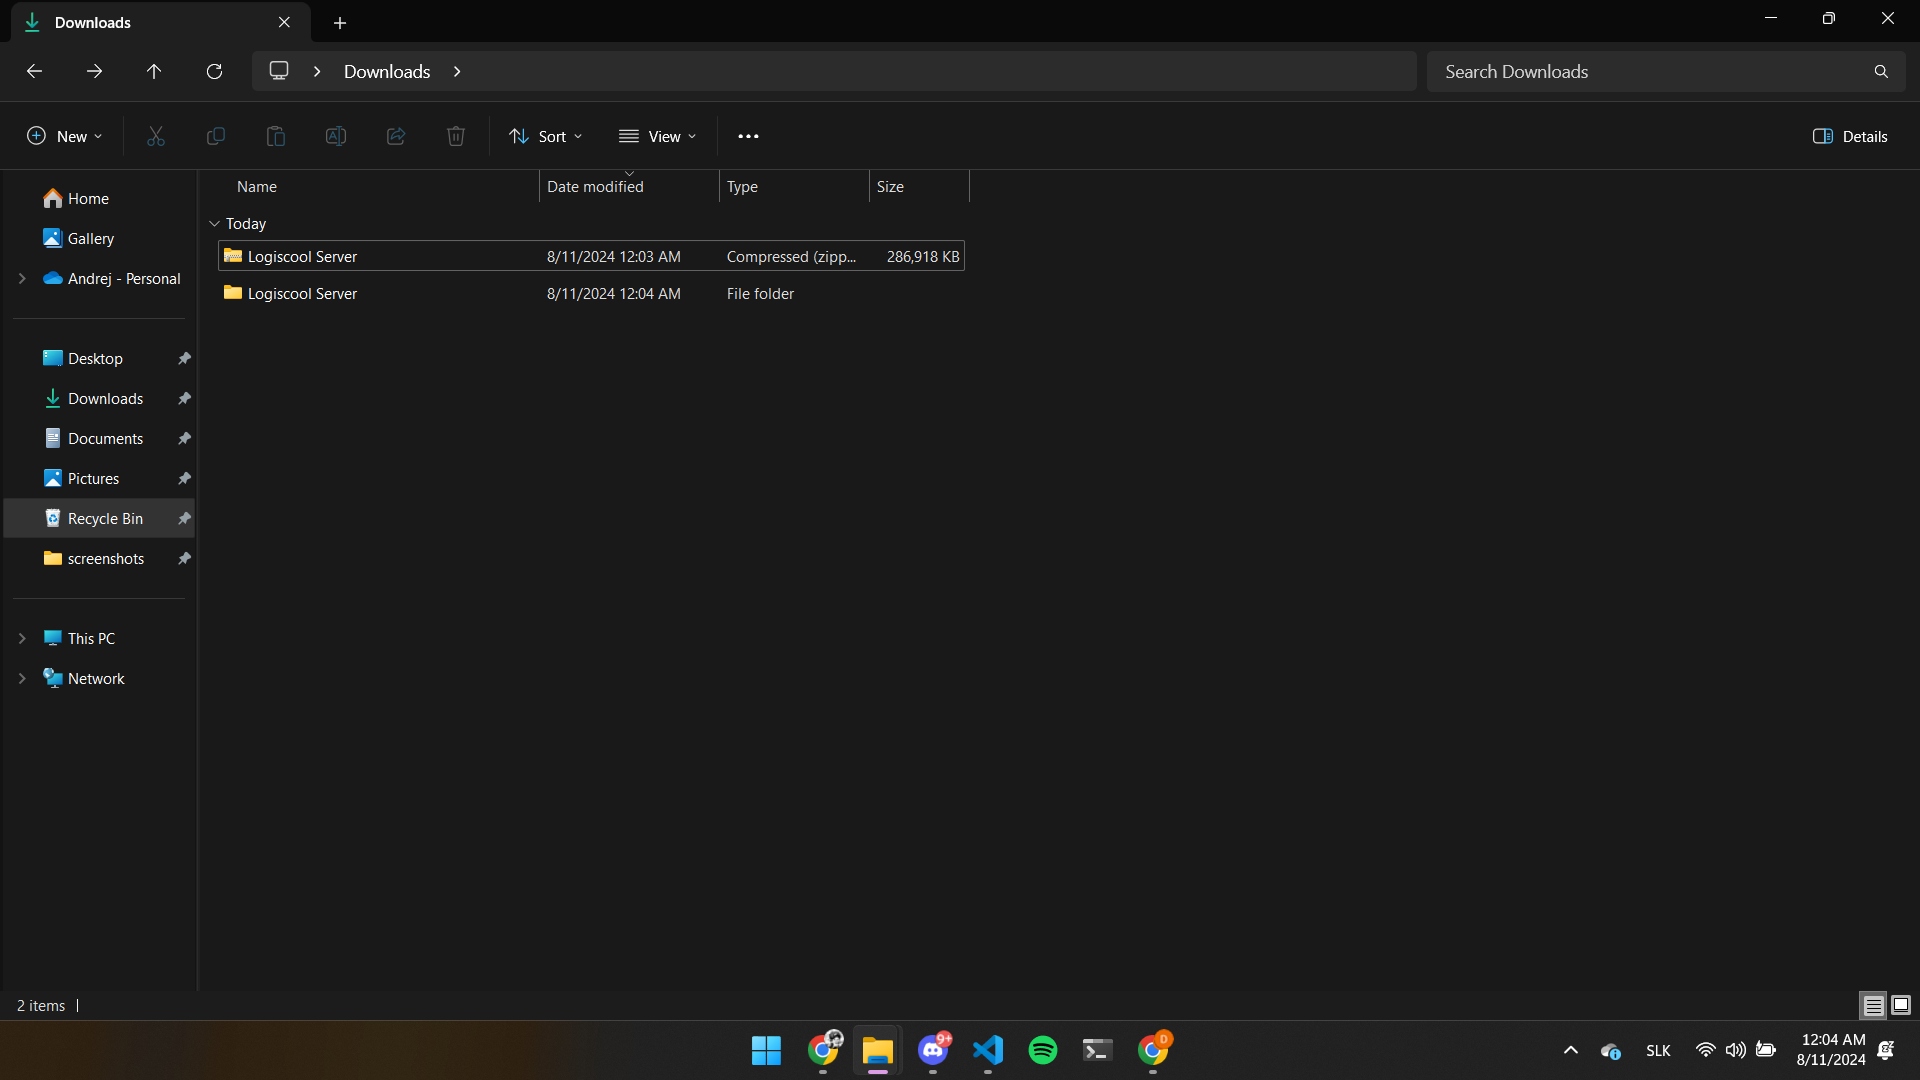Click the search magnifier icon
Viewport: 1920px width, 1080px height.
1881,71
